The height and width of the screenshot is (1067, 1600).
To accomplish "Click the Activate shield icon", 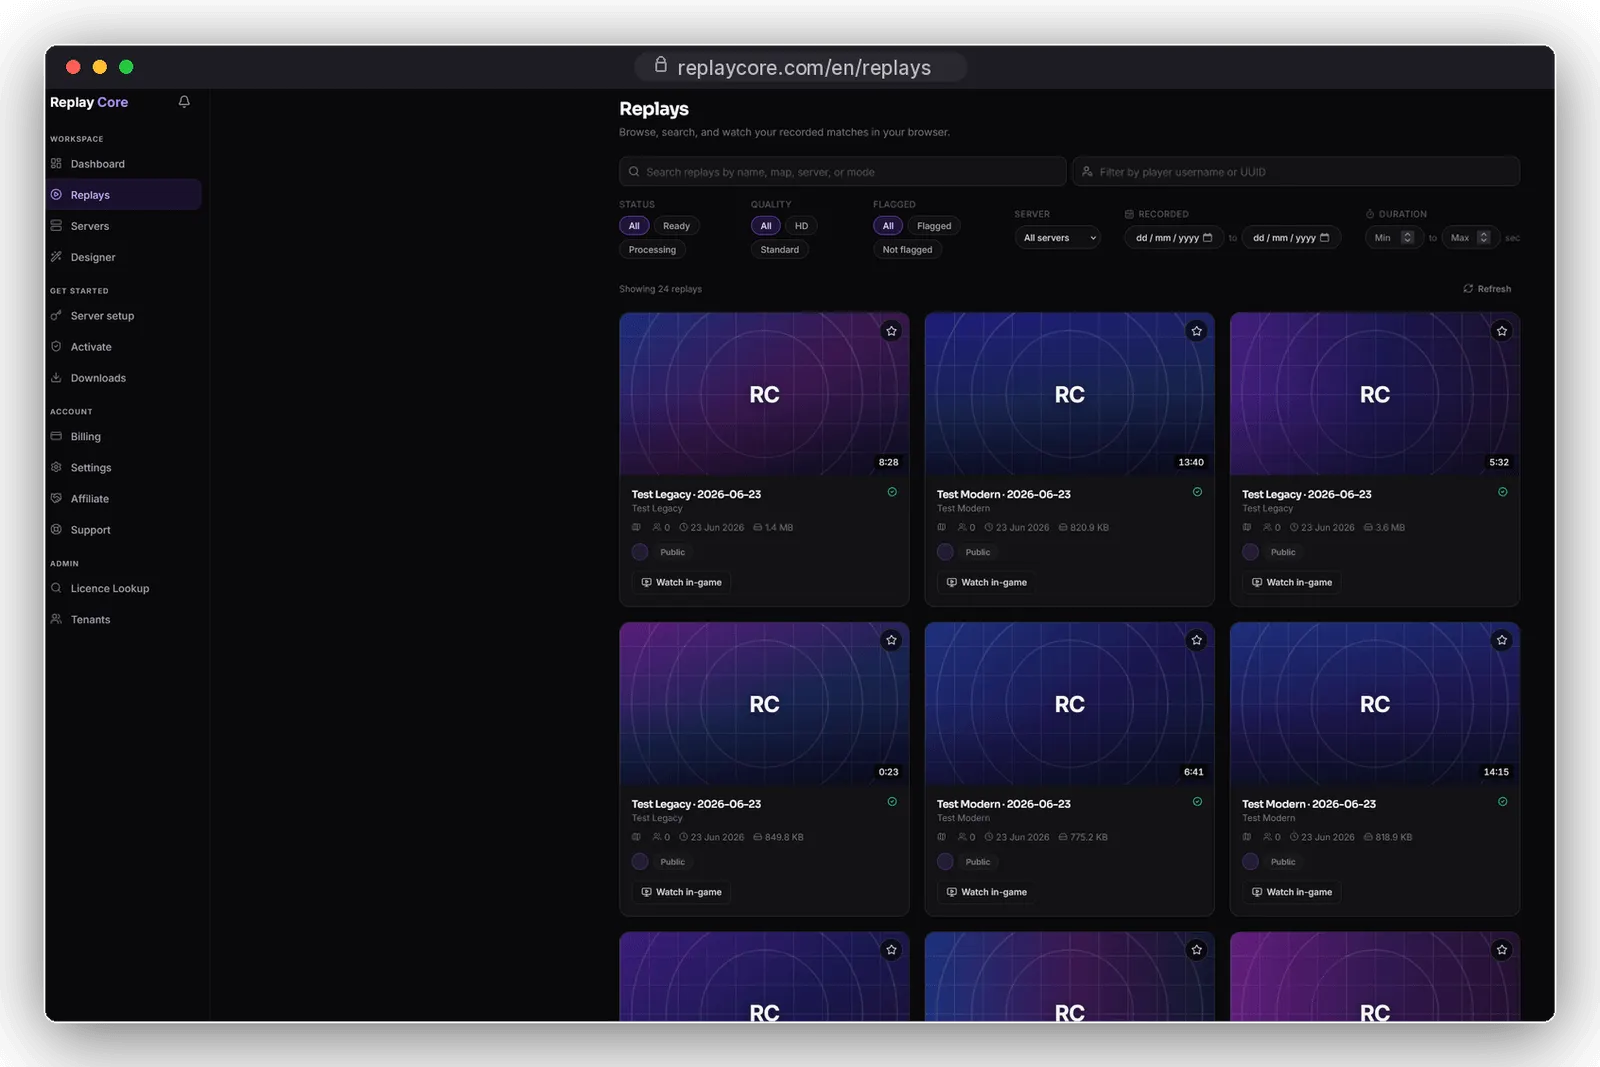I will (x=57, y=347).
